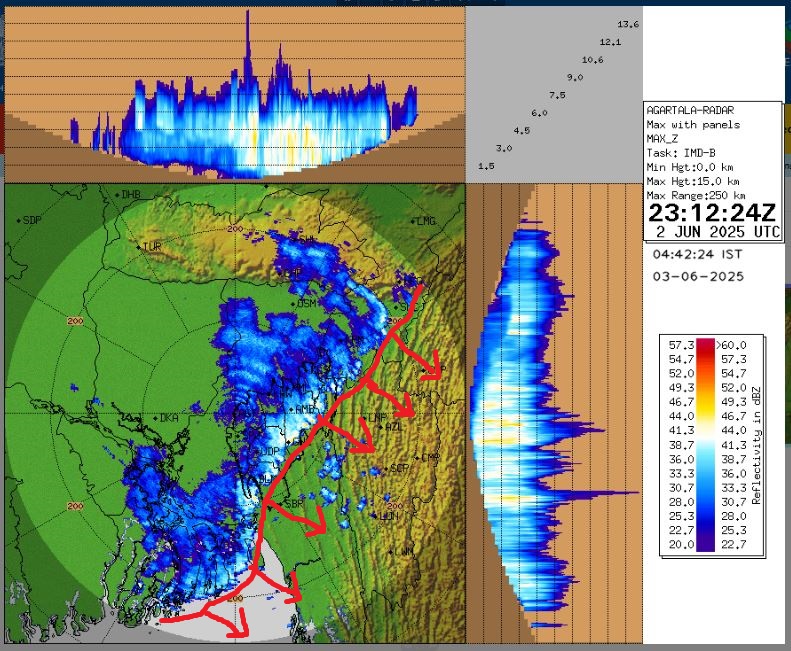Click the yellow band in reflectivity legend
Viewport: 791px width, 651px height.
tap(706, 414)
